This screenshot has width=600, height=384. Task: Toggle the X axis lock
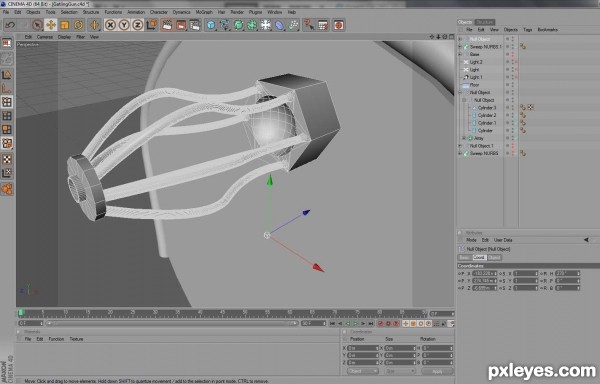[110, 25]
